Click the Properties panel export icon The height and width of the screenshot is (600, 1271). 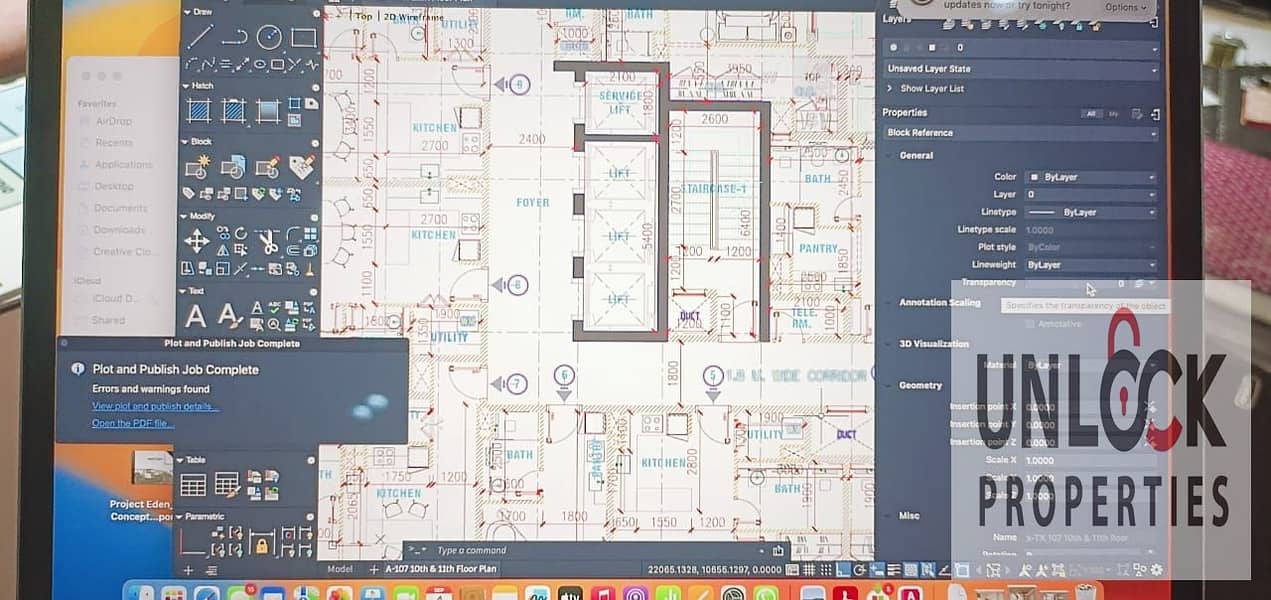1155,114
